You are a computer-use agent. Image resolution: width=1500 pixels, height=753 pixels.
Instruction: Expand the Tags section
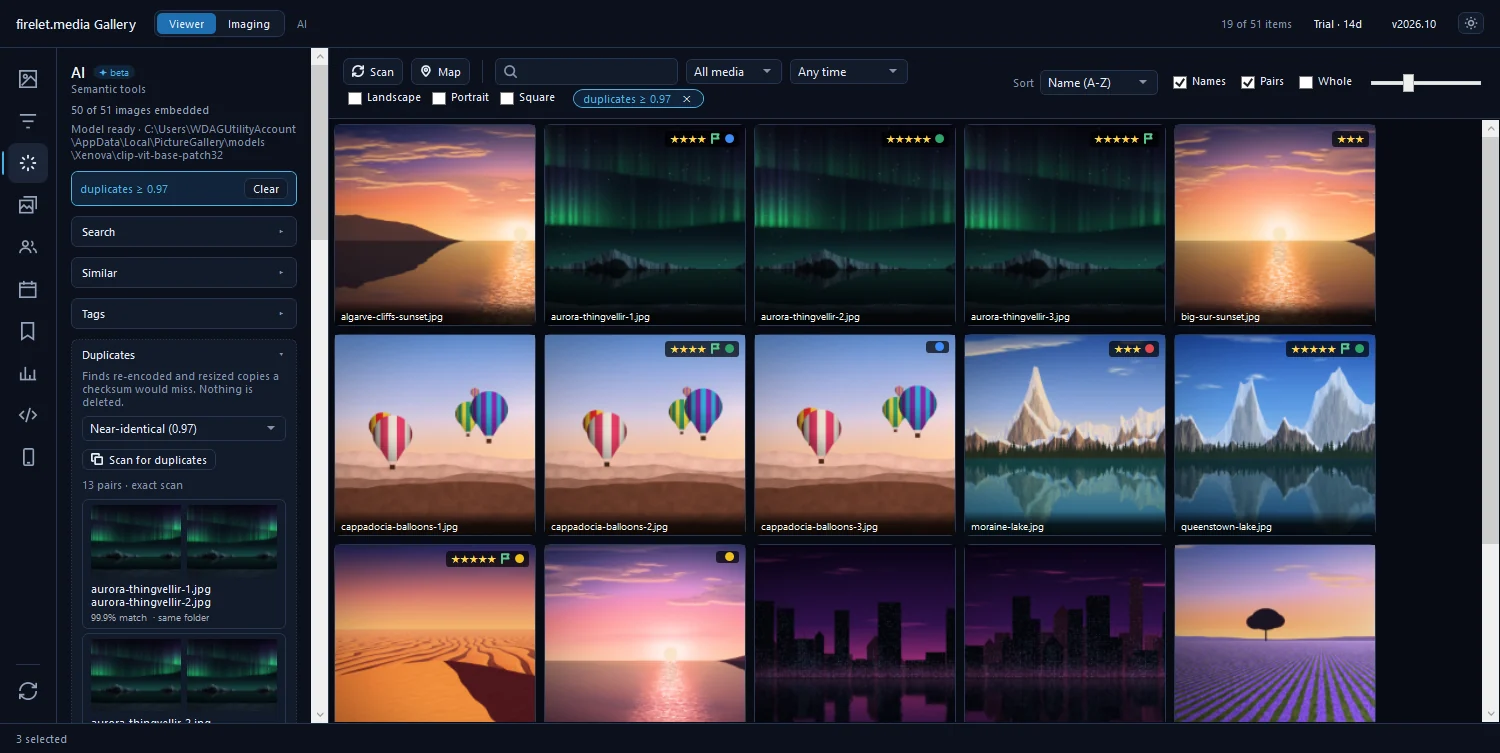(x=184, y=314)
